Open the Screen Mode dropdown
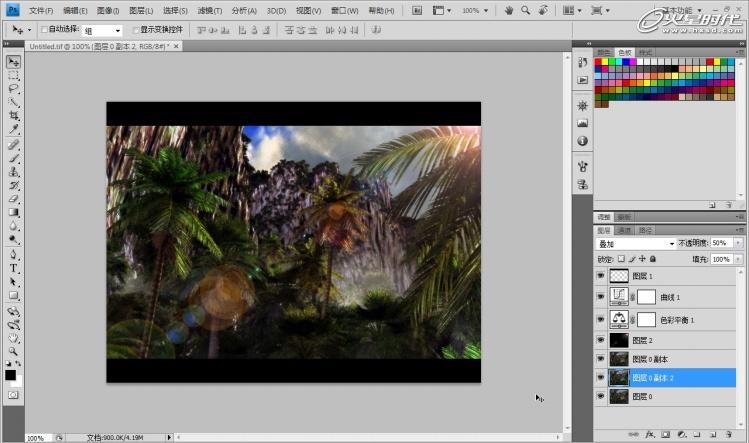 tap(600, 10)
